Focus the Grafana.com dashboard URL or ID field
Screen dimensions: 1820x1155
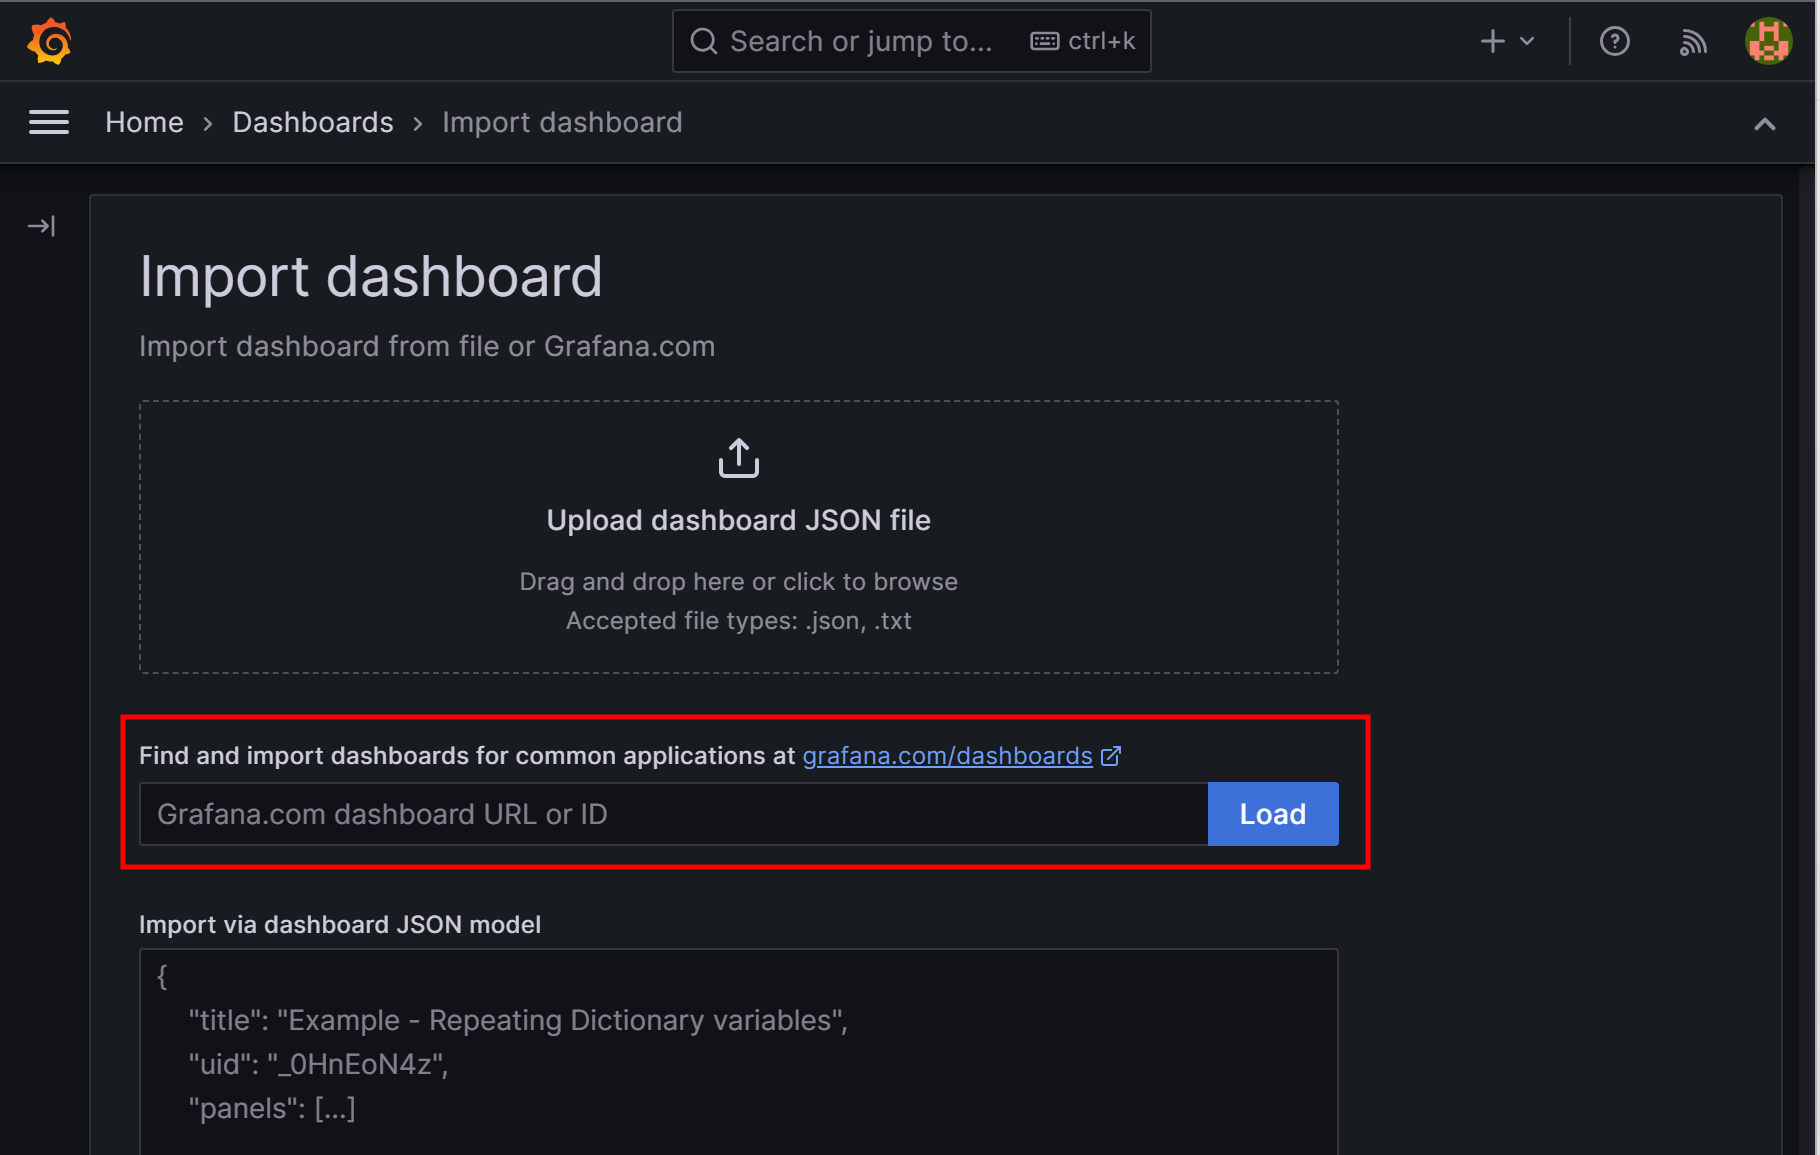674,814
